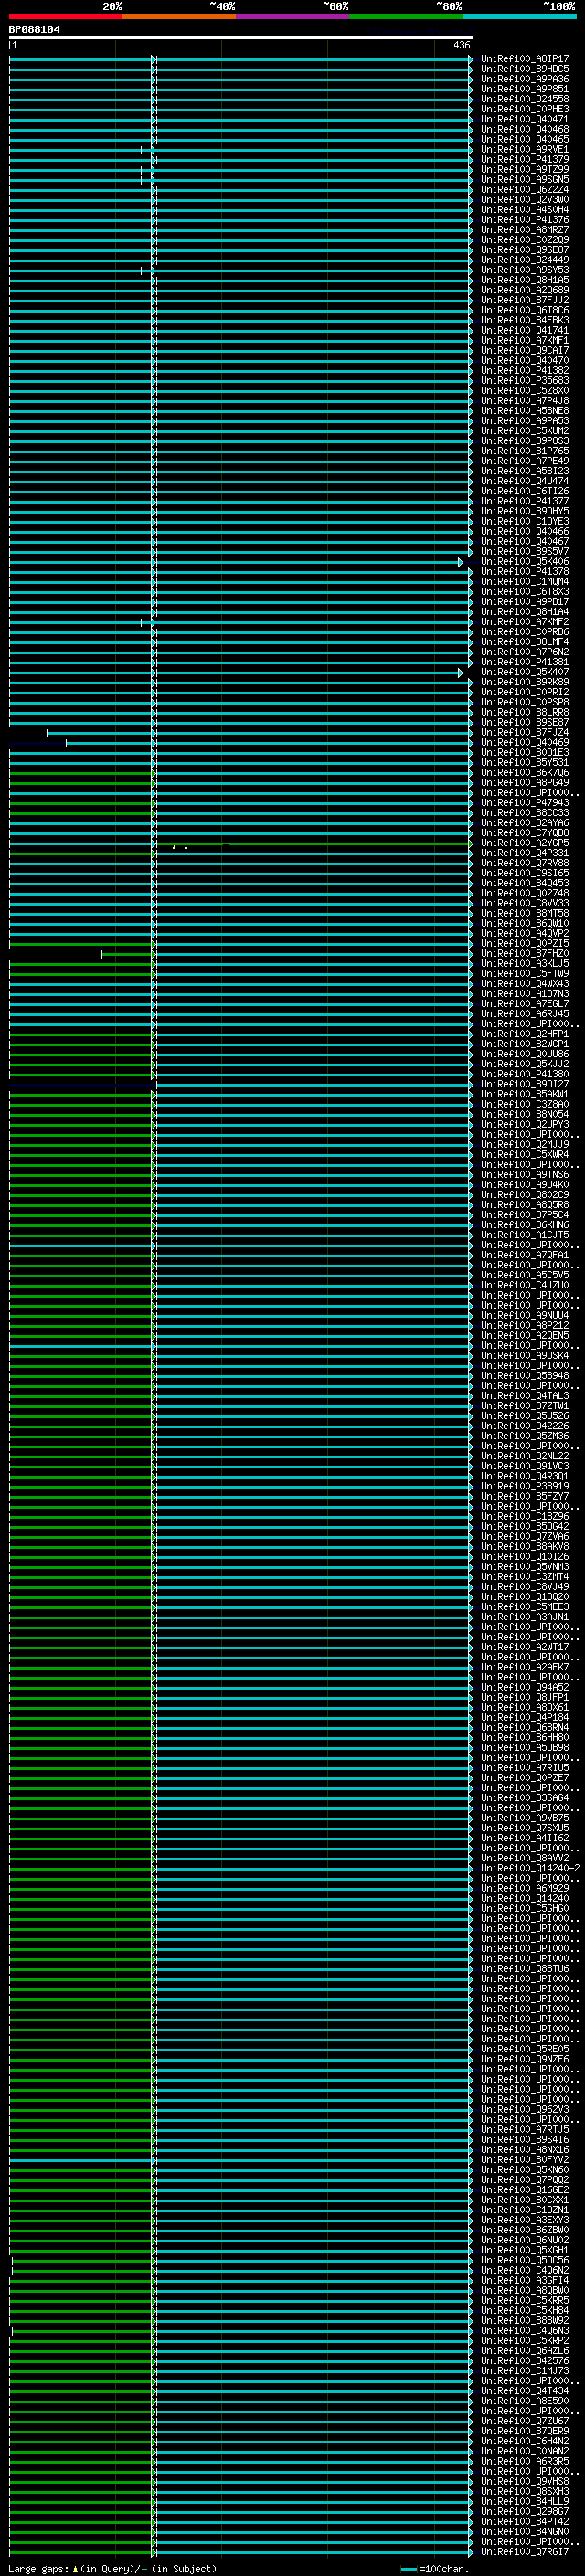Screen dimensions: 585x2576
Task: Select hit UniRef100_Q8H1A5
Action: pyautogui.click(x=524, y=280)
